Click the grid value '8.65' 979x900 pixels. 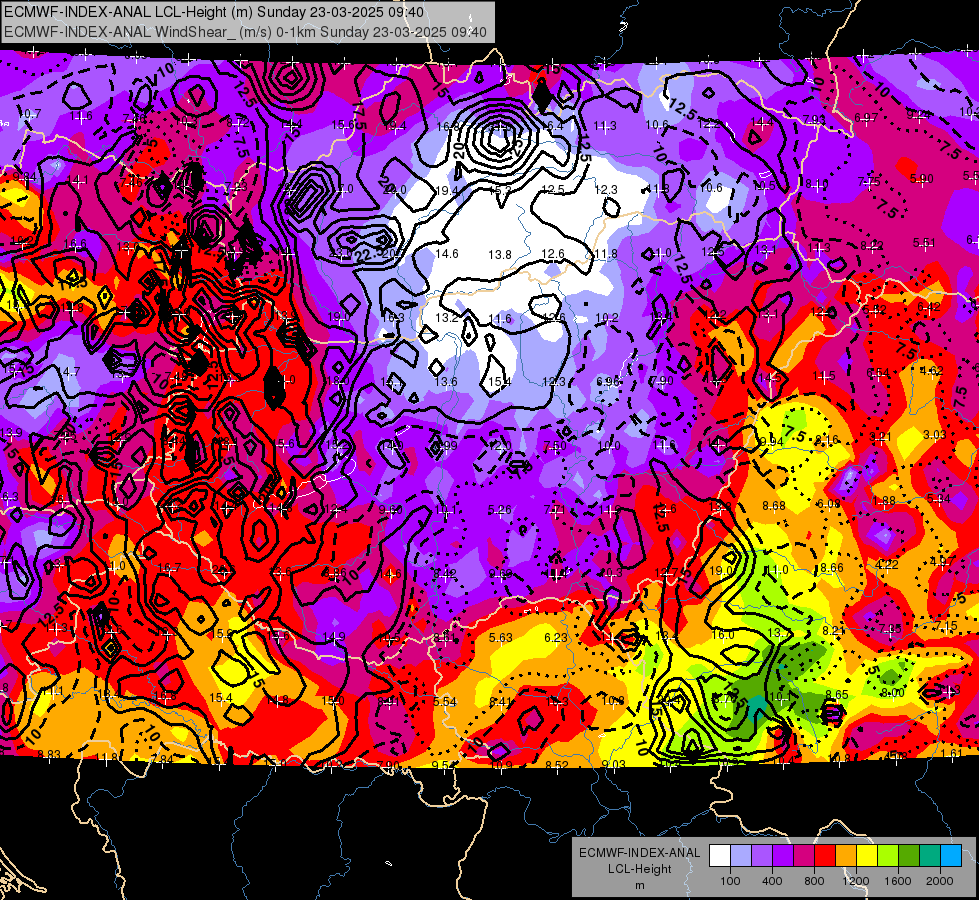tap(837, 695)
